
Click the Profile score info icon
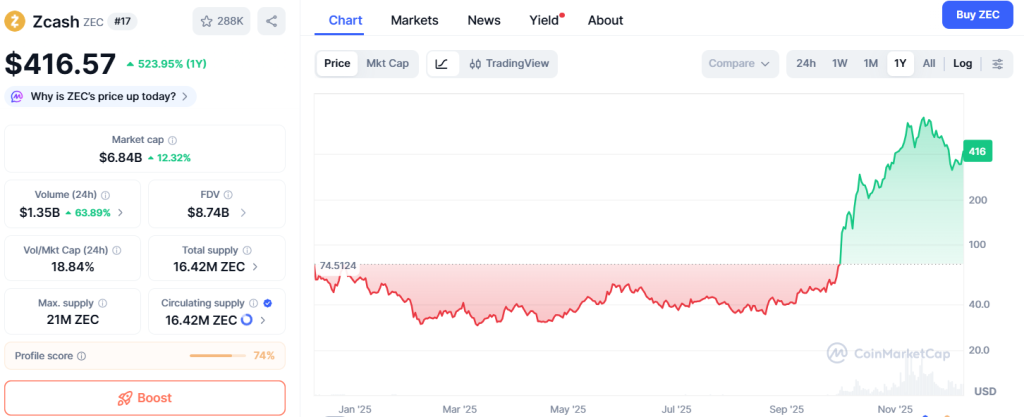(81, 356)
